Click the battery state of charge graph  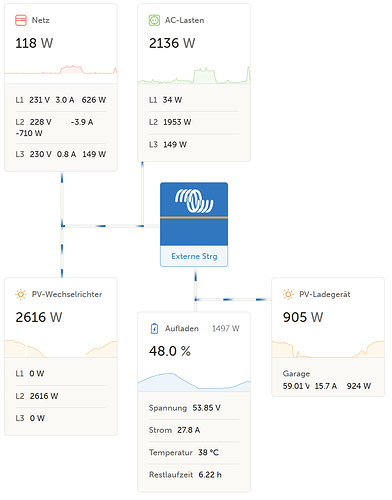[194, 382]
